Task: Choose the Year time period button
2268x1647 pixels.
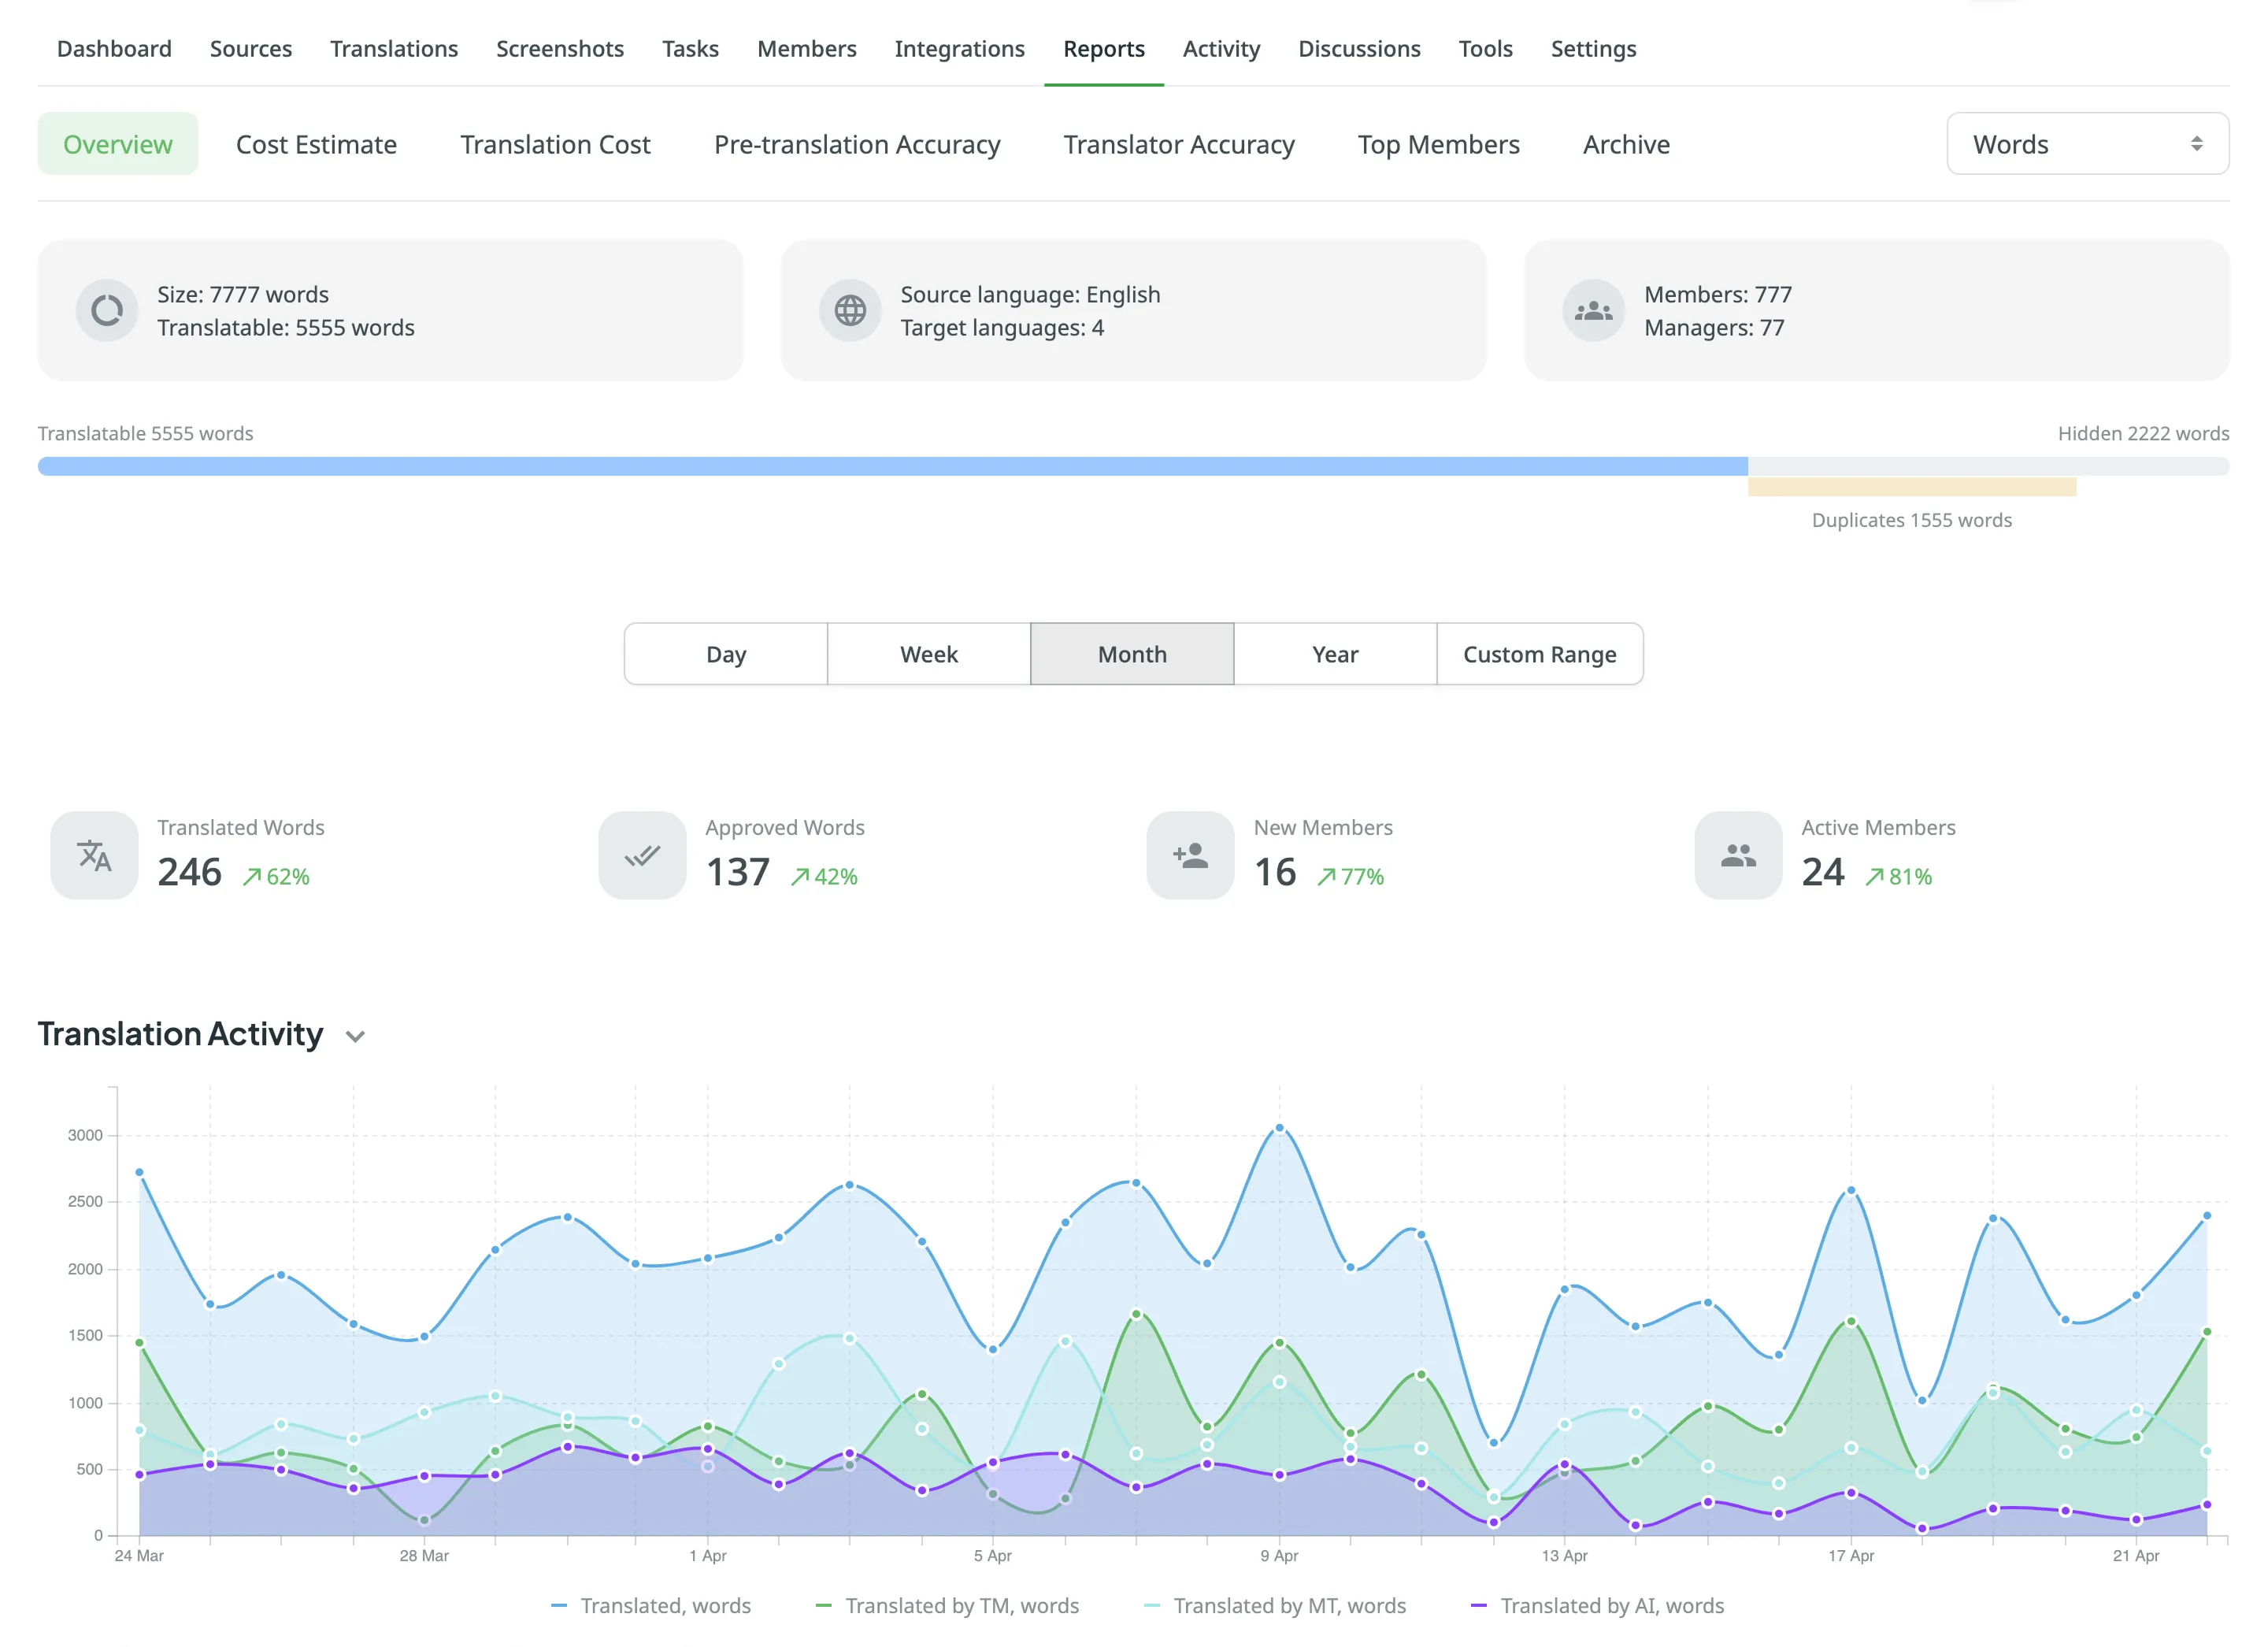Action: (x=1334, y=654)
